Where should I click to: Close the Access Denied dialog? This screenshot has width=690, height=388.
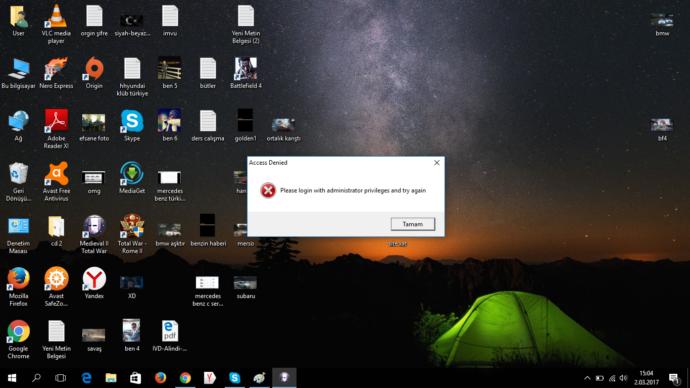click(437, 163)
